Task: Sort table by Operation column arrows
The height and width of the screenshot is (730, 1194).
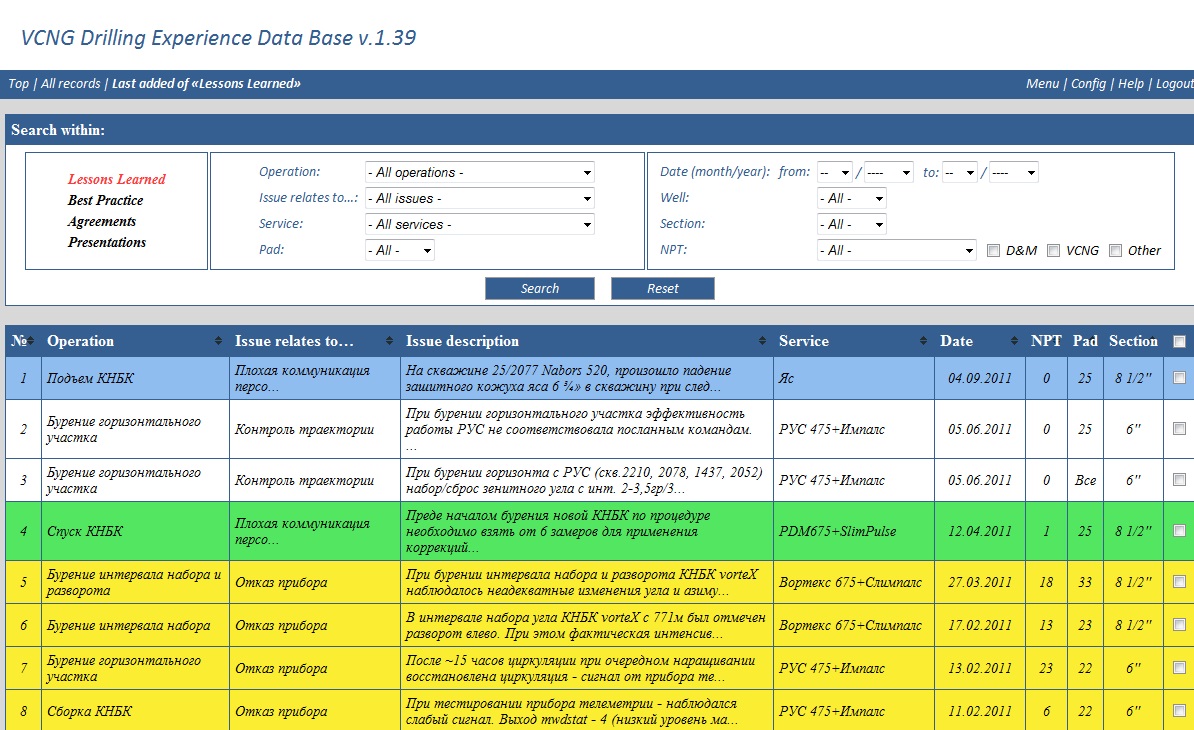Action: 218,342
